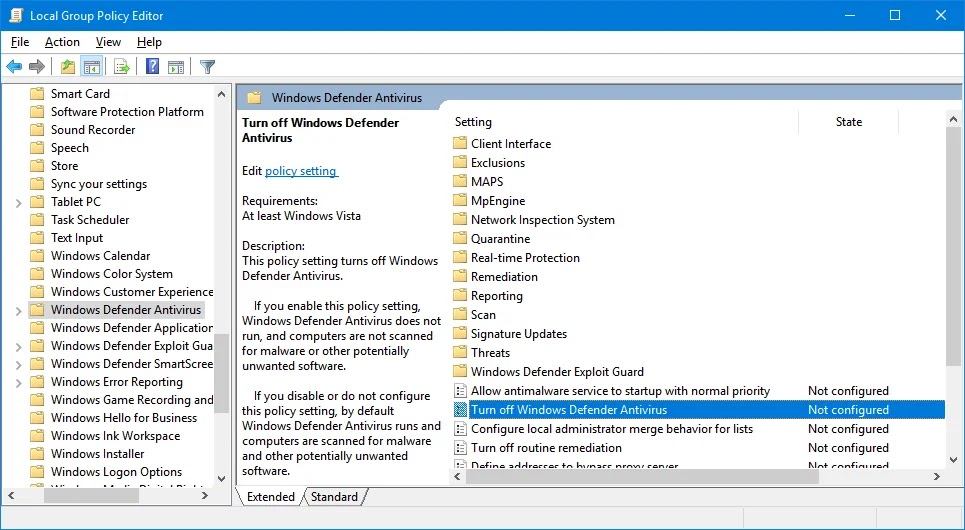Open the View menu

(x=108, y=42)
